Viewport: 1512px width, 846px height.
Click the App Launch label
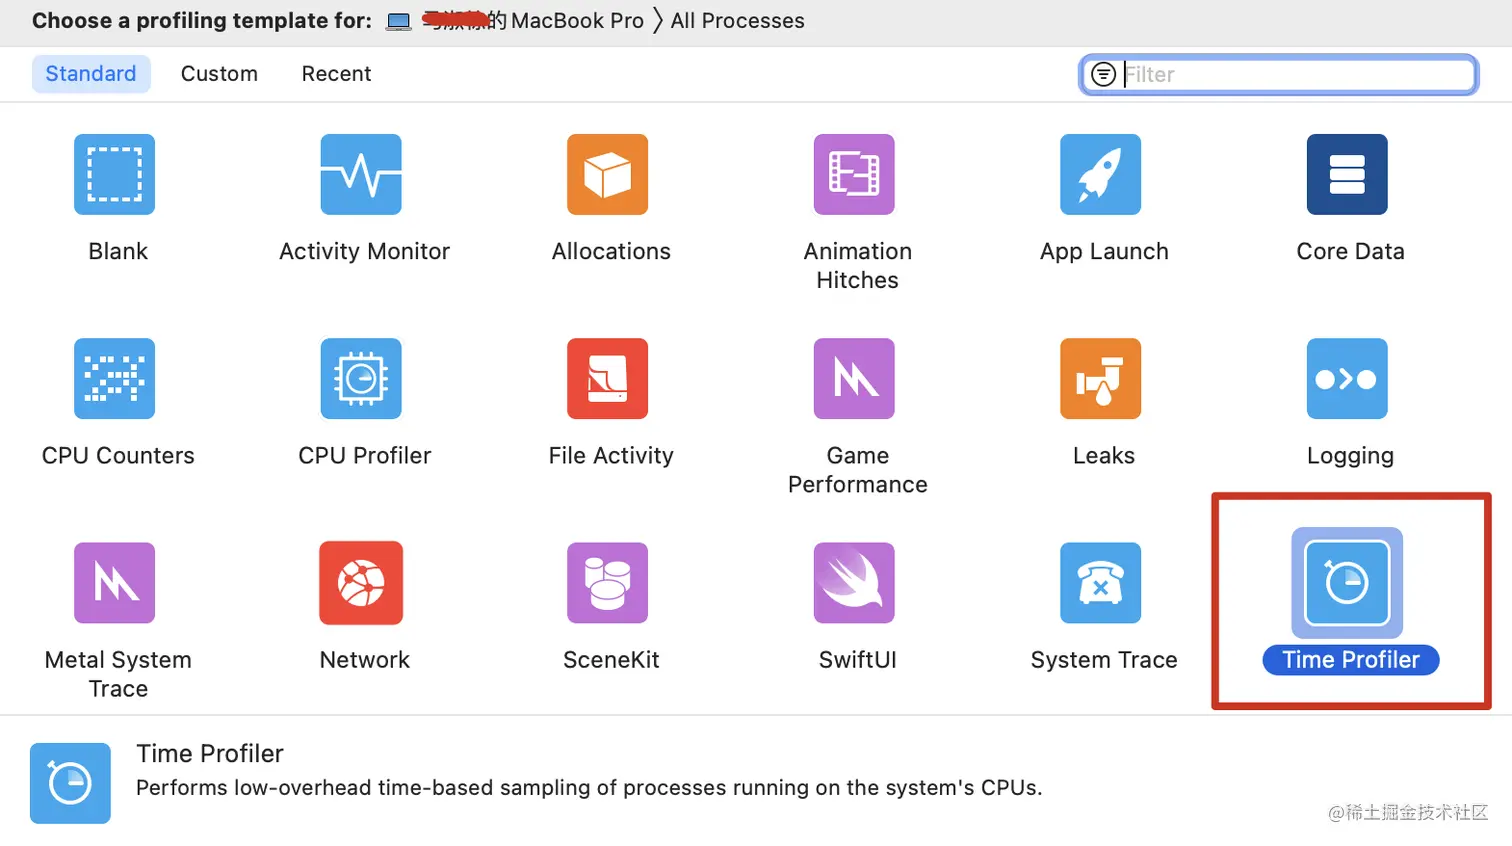pyautogui.click(x=1104, y=251)
